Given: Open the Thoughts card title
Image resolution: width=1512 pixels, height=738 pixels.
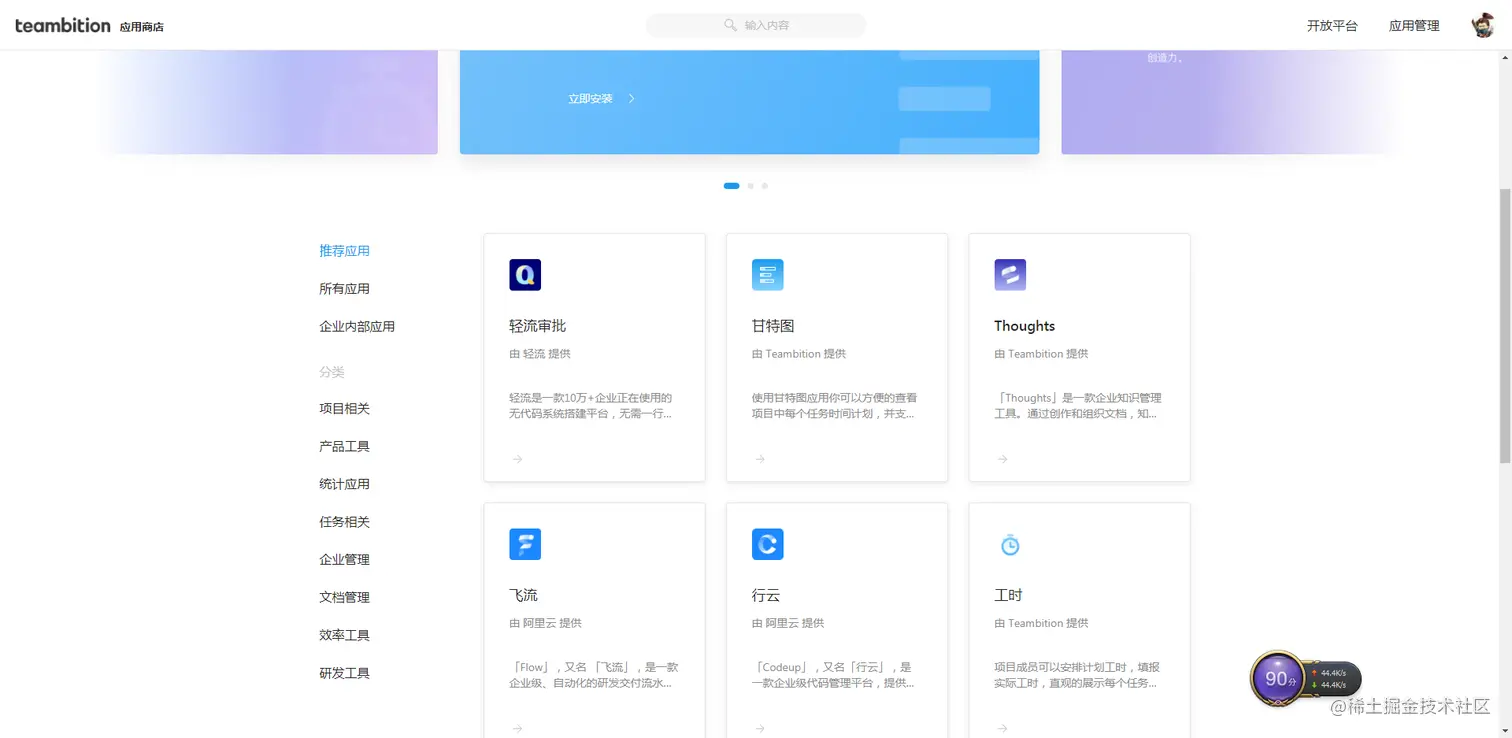Looking at the screenshot, I should pyautogui.click(x=1024, y=326).
